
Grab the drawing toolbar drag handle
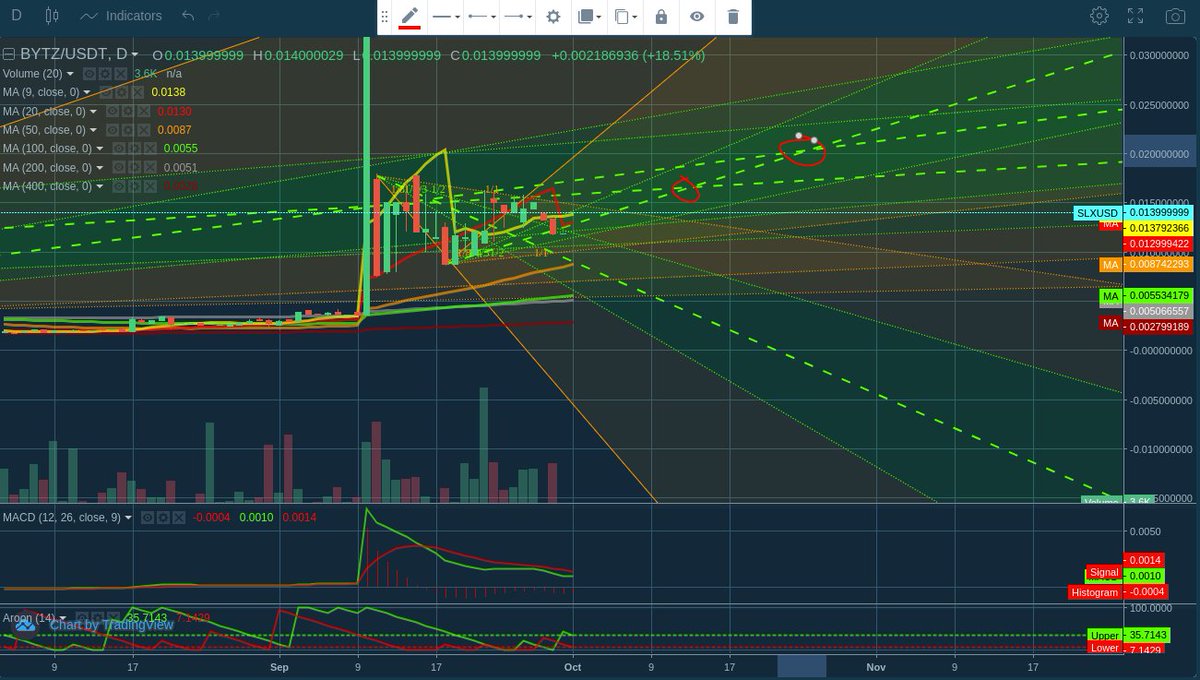click(x=384, y=16)
